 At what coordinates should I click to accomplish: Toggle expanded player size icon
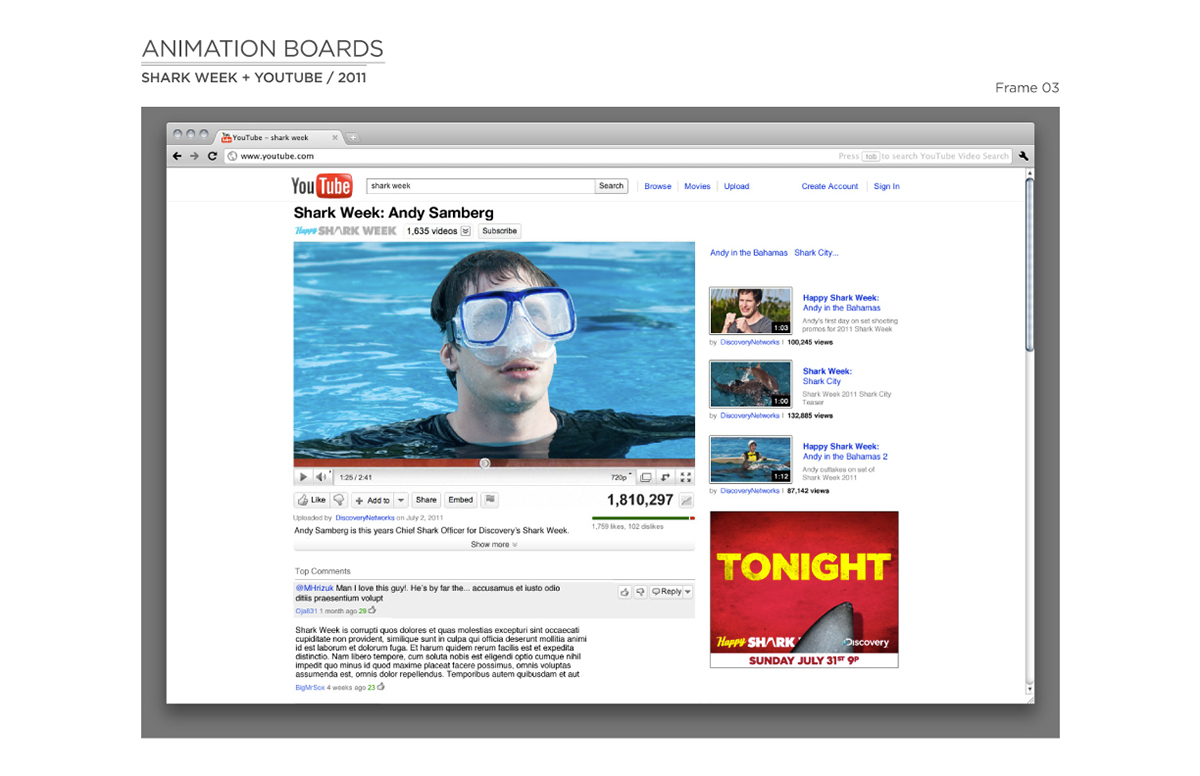pos(666,477)
